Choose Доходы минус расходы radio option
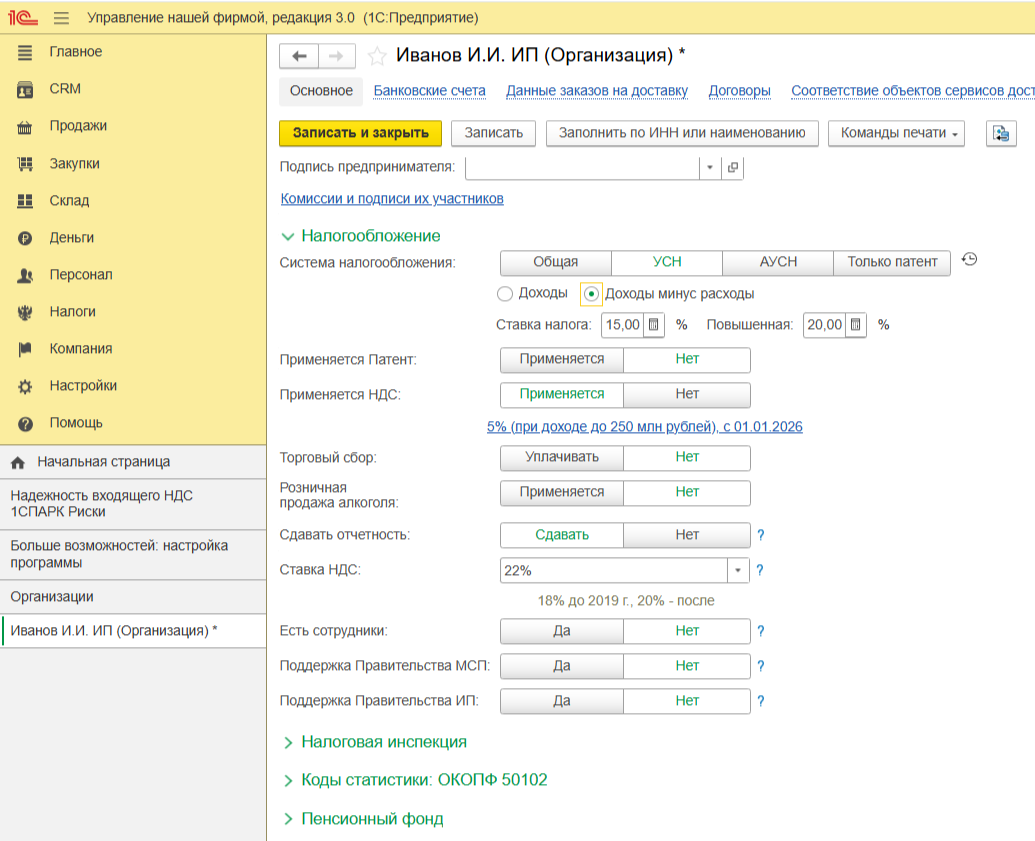 [591, 294]
